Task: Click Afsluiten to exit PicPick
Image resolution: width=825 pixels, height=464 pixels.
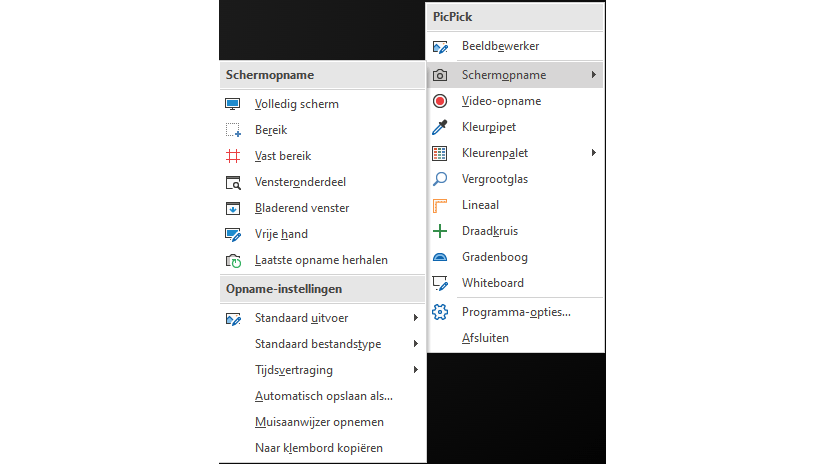Action: [x=485, y=338]
